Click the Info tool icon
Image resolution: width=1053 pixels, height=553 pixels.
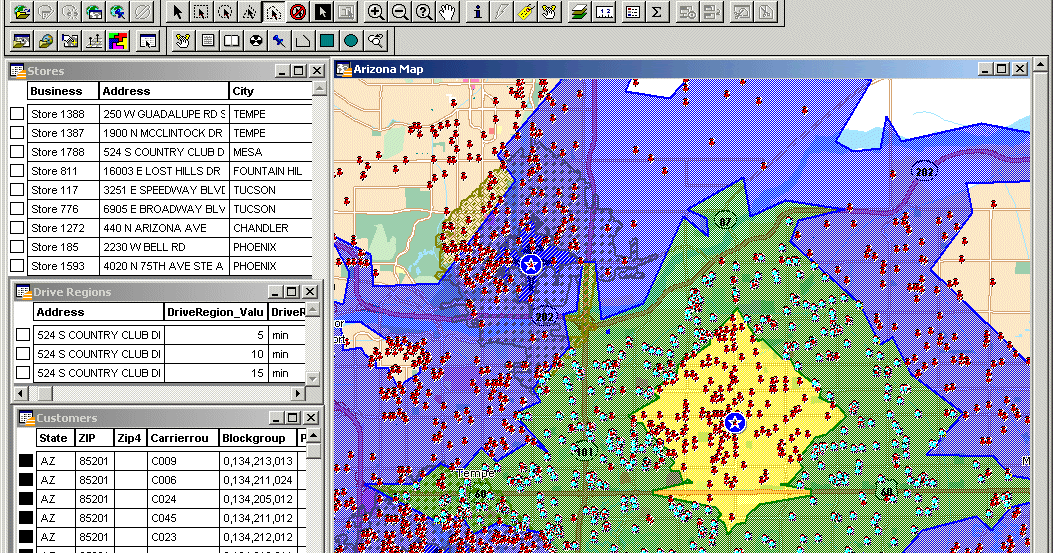pyautogui.click(x=478, y=12)
